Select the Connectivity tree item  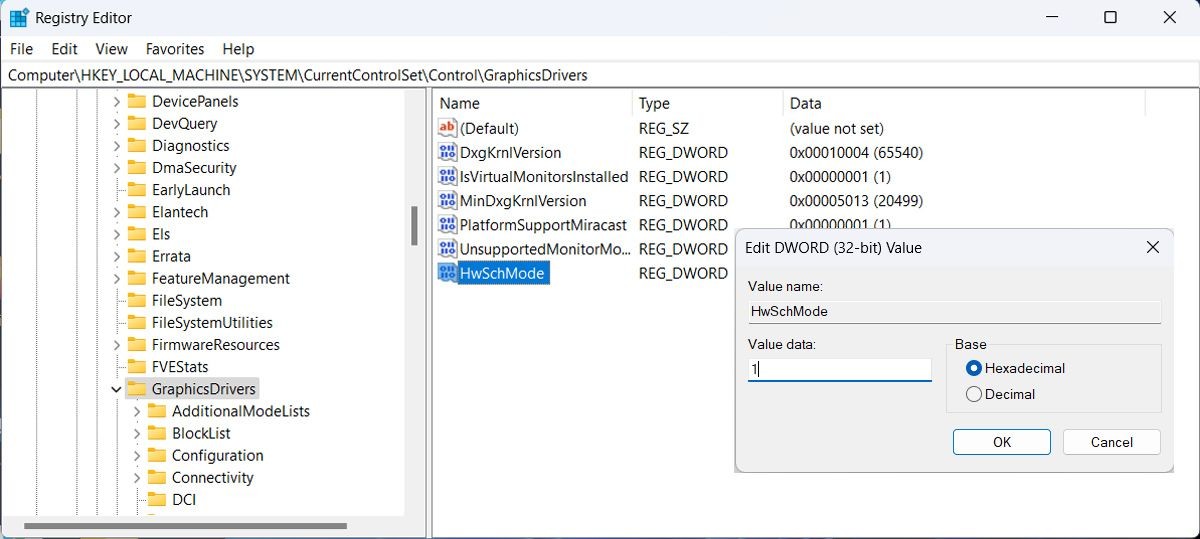(213, 477)
